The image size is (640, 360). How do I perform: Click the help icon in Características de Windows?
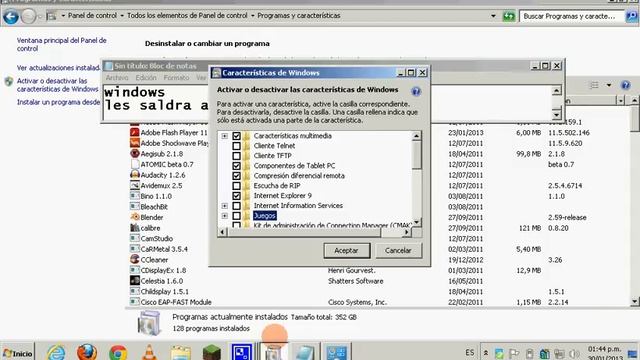click(x=416, y=91)
